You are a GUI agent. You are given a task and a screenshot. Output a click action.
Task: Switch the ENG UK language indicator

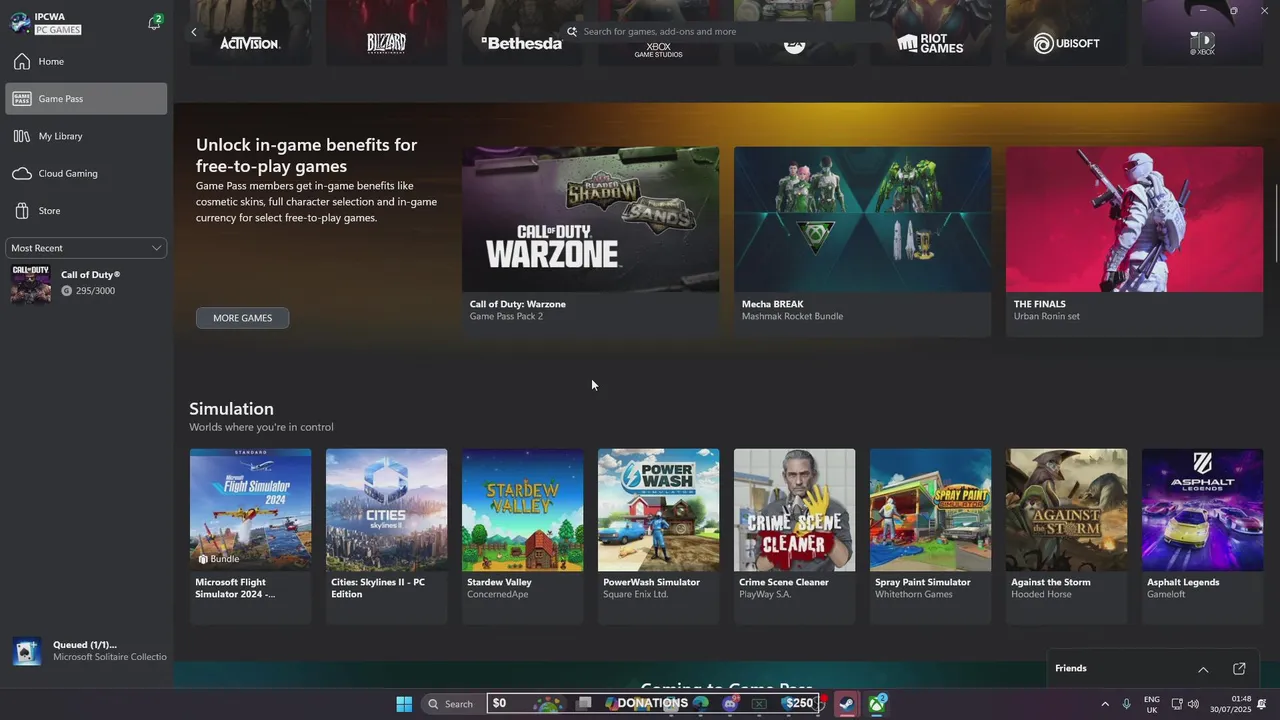coord(1152,704)
